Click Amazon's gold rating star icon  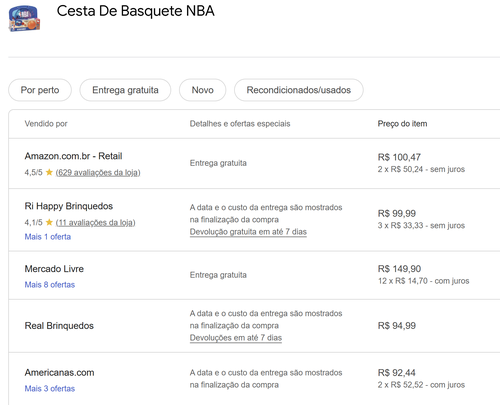click(x=49, y=172)
